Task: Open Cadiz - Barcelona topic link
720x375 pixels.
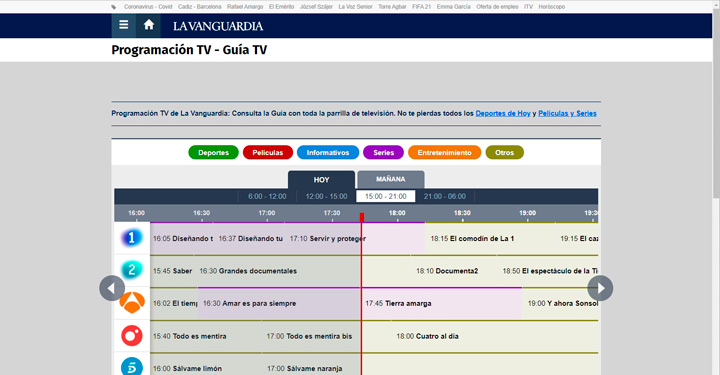Action: 199,7
